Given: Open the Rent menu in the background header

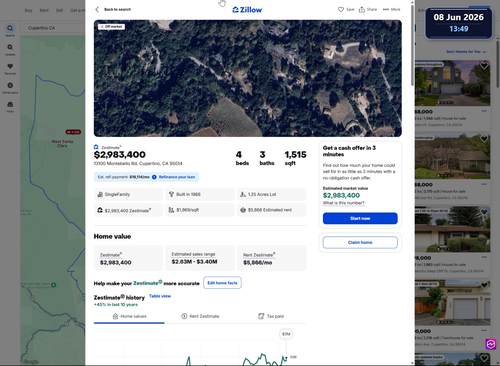Looking at the screenshot, I should click(44, 10).
